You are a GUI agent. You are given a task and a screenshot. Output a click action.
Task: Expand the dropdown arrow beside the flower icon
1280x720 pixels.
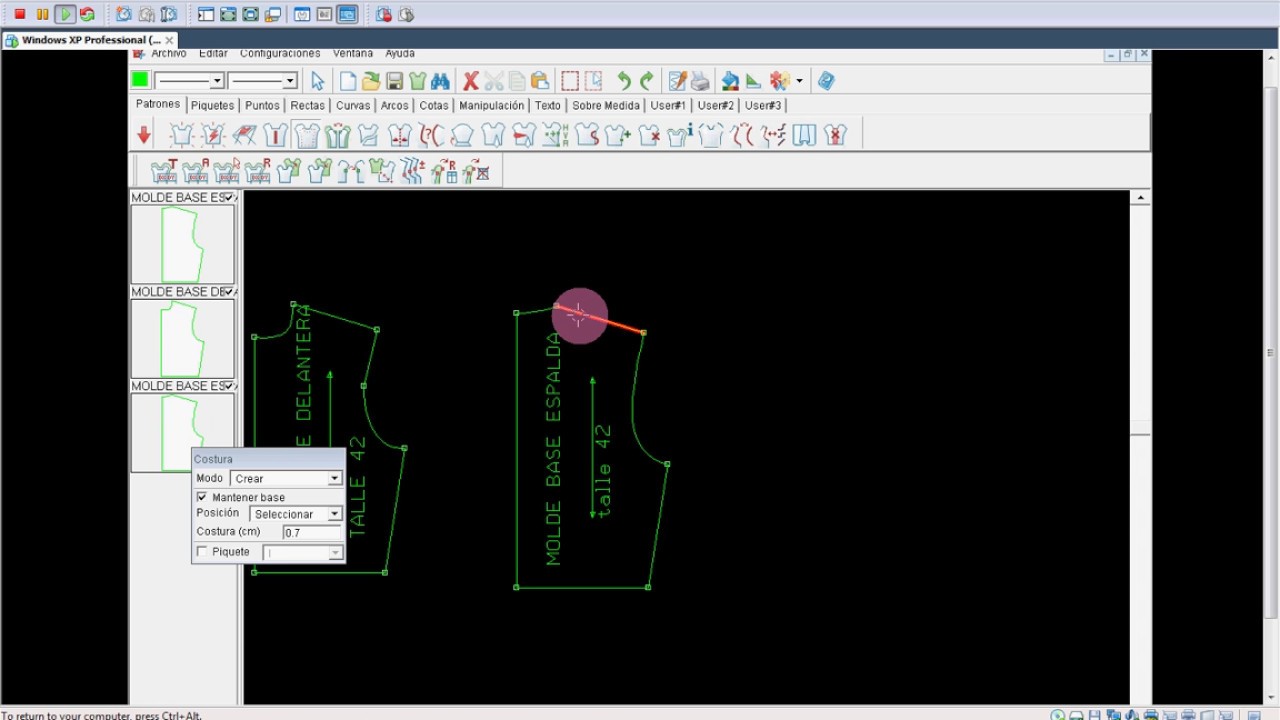(x=799, y=81)
